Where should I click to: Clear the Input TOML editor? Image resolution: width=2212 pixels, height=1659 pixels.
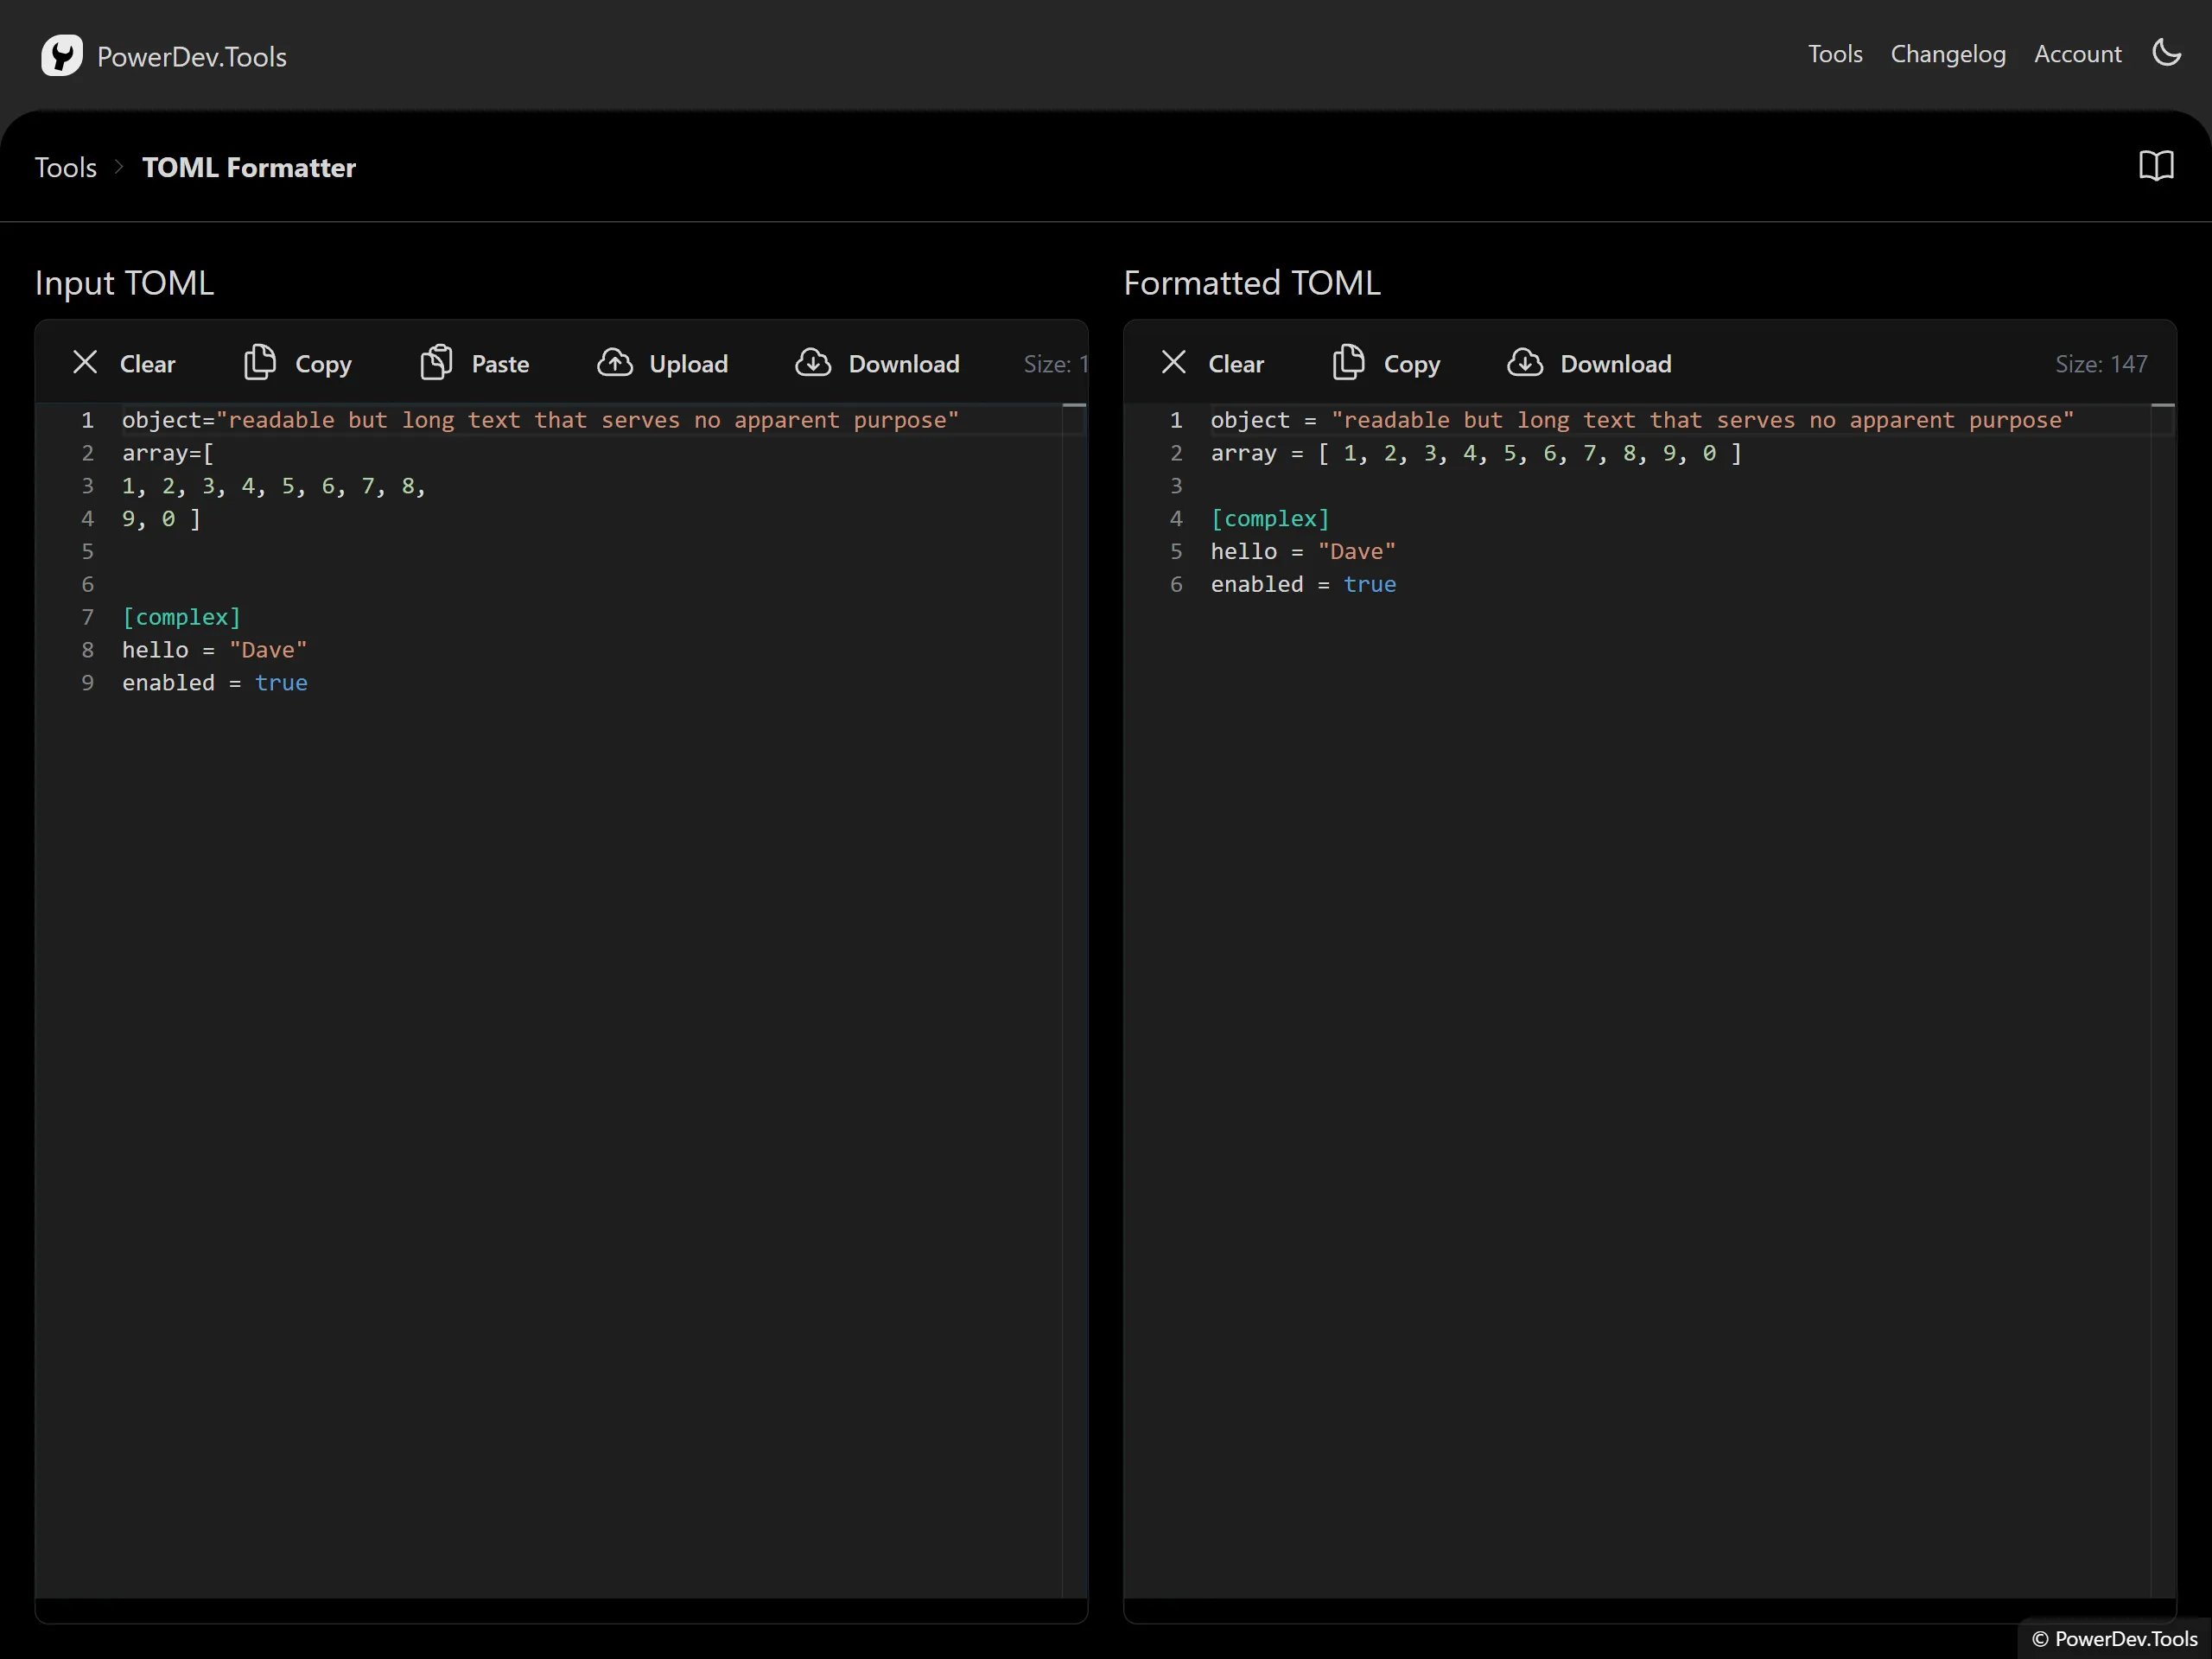124,363
